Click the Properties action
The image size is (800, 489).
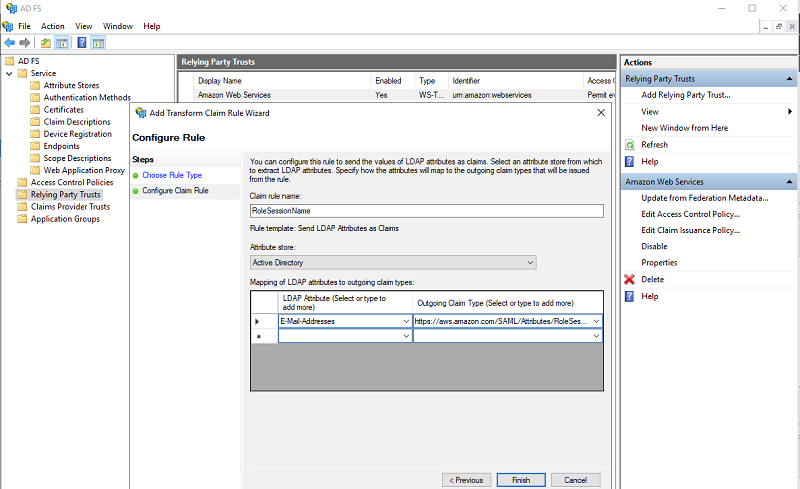coord(659,263)
